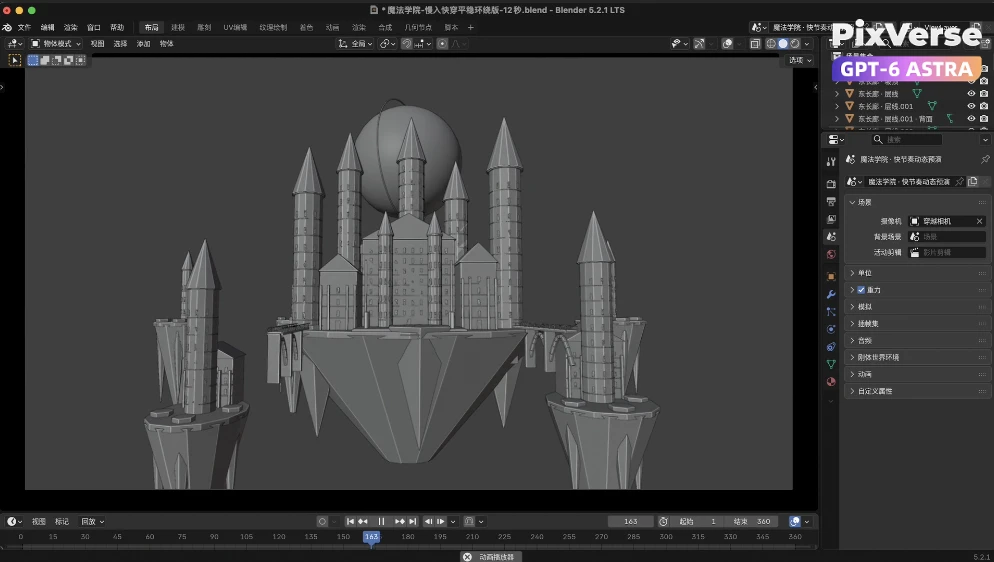Open the Physics properties tab icon
This screenshot has height=562, width=994.
[831, 329]
